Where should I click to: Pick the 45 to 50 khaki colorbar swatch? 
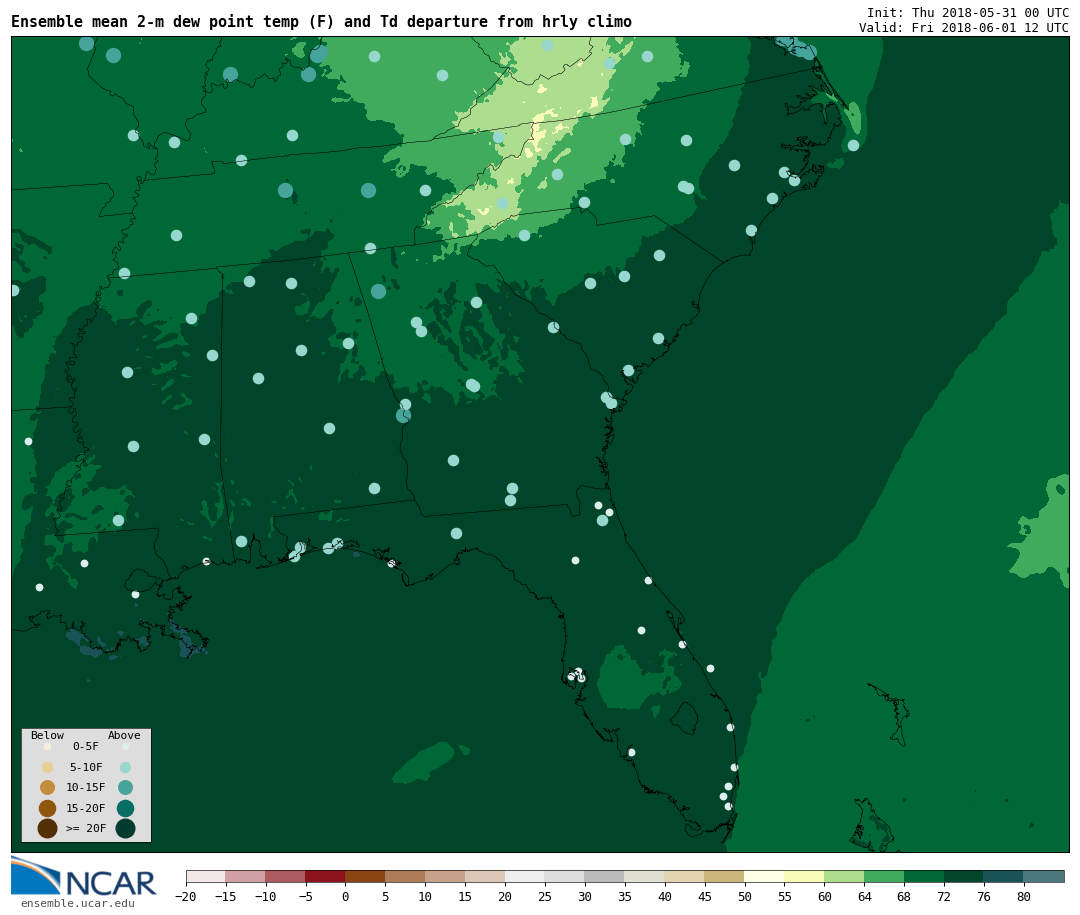pyautogui.click(x=725, y=876)
